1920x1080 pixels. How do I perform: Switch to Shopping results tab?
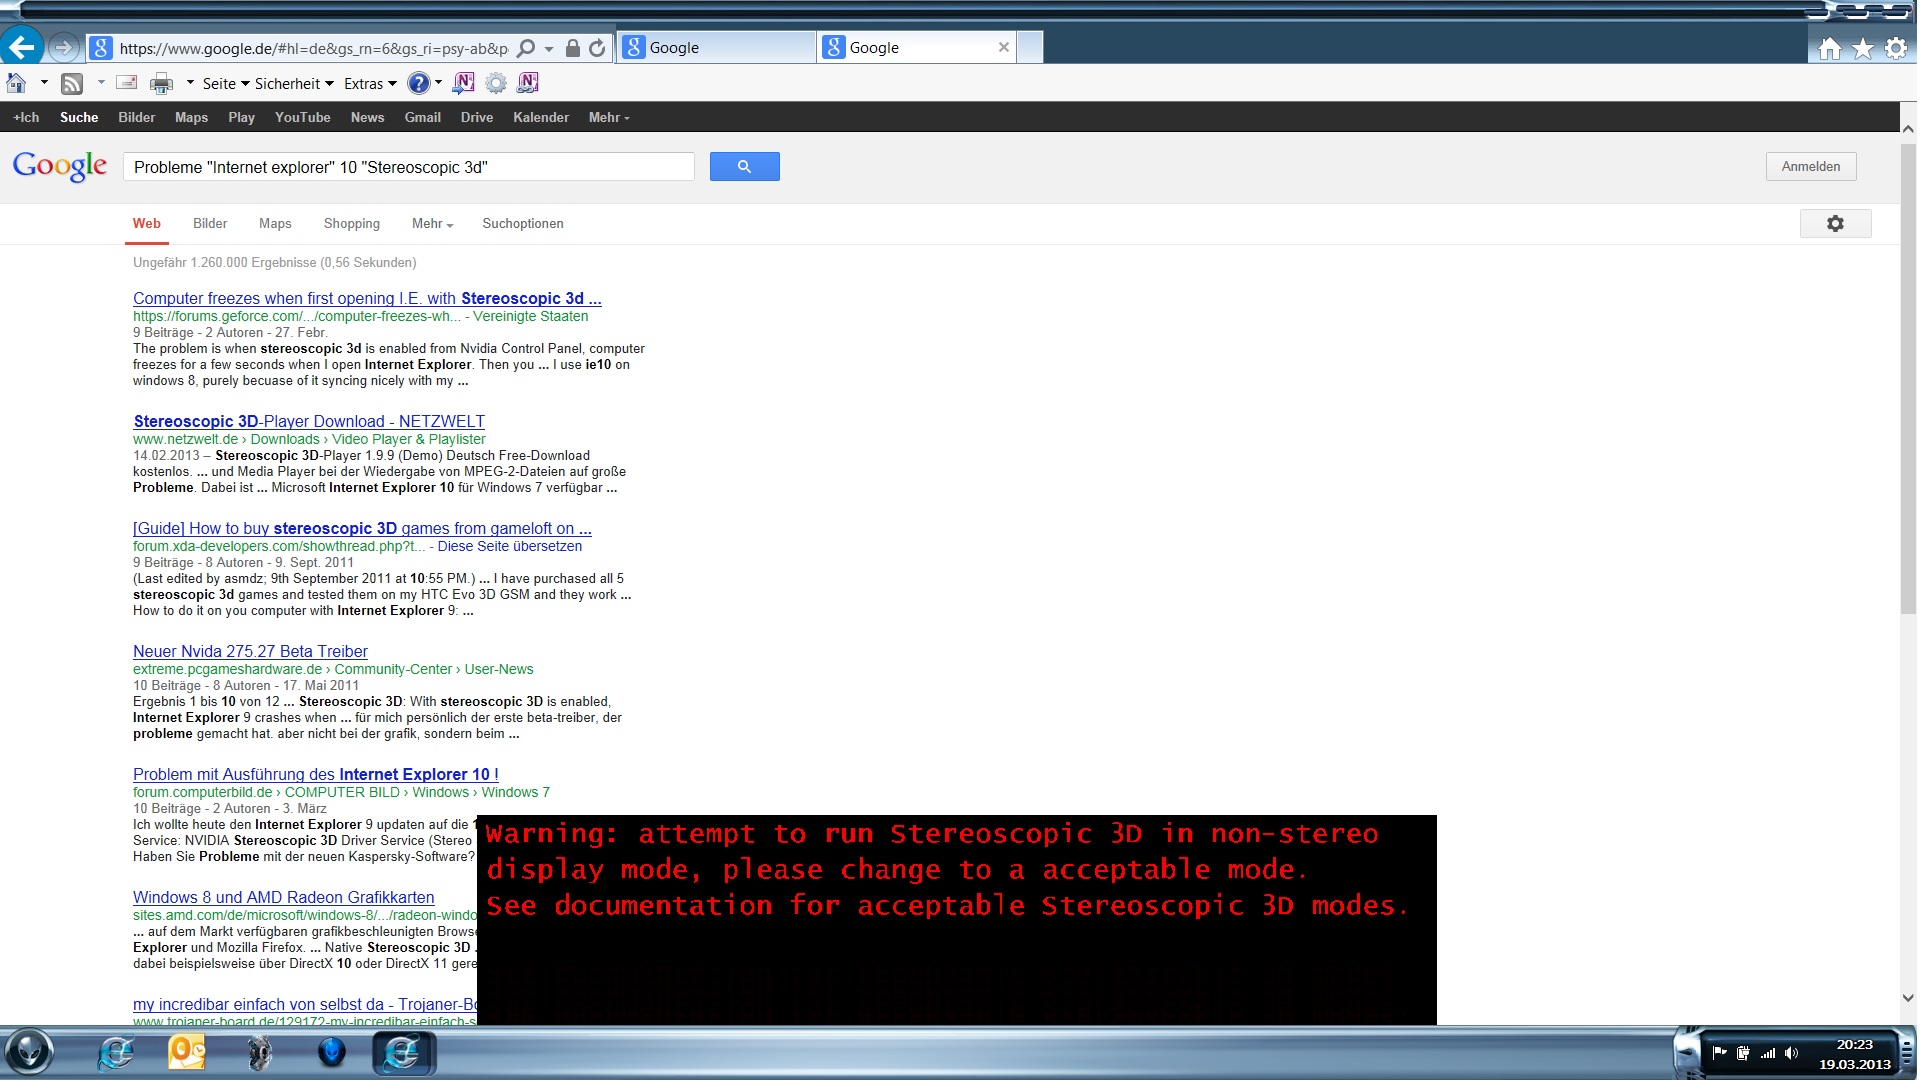[x=351, y=223]
